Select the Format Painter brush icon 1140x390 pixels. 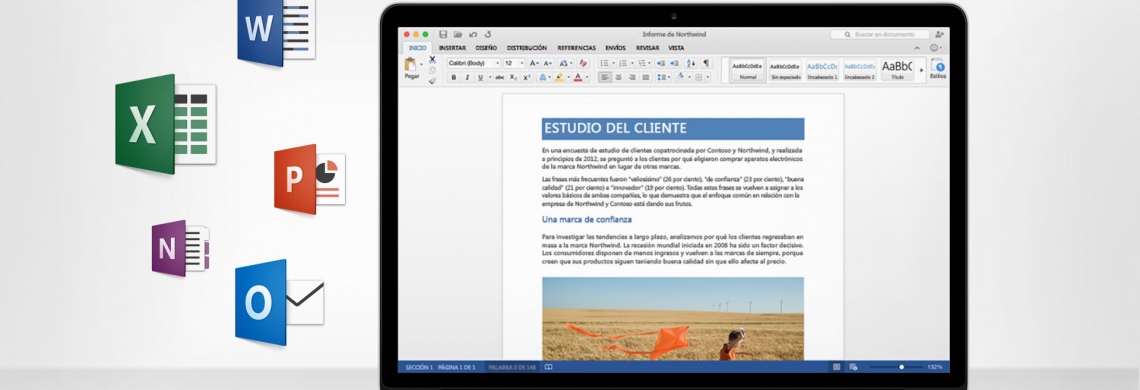click(x=432, y=81)
